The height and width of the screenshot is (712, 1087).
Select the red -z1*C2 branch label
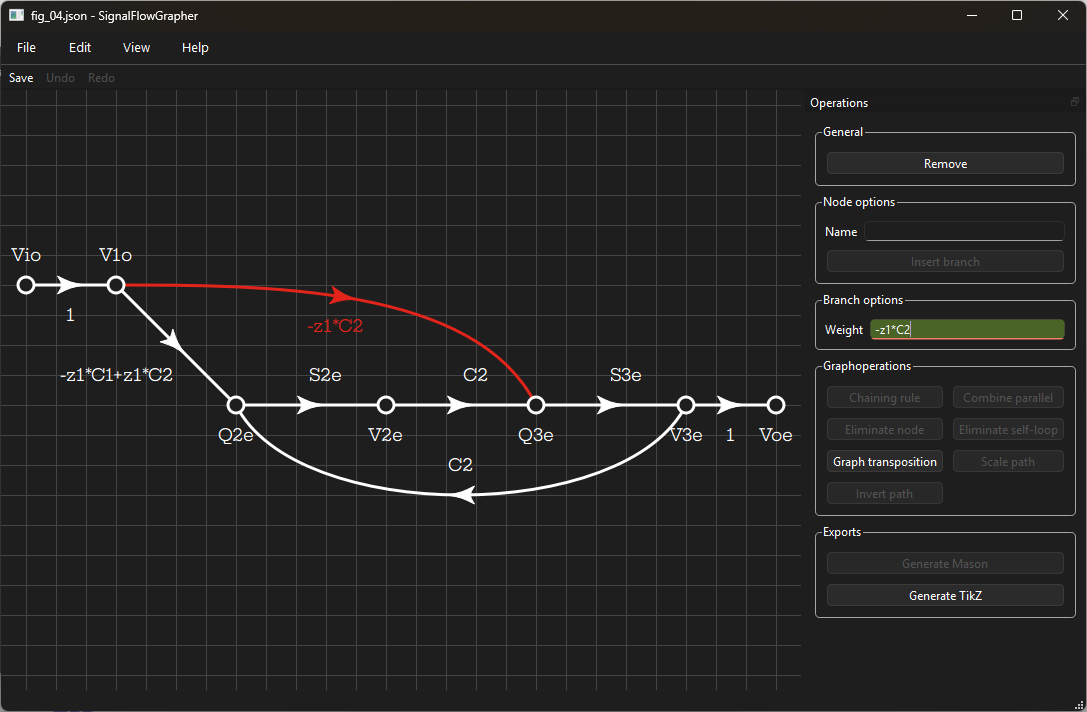click(335, 325)
